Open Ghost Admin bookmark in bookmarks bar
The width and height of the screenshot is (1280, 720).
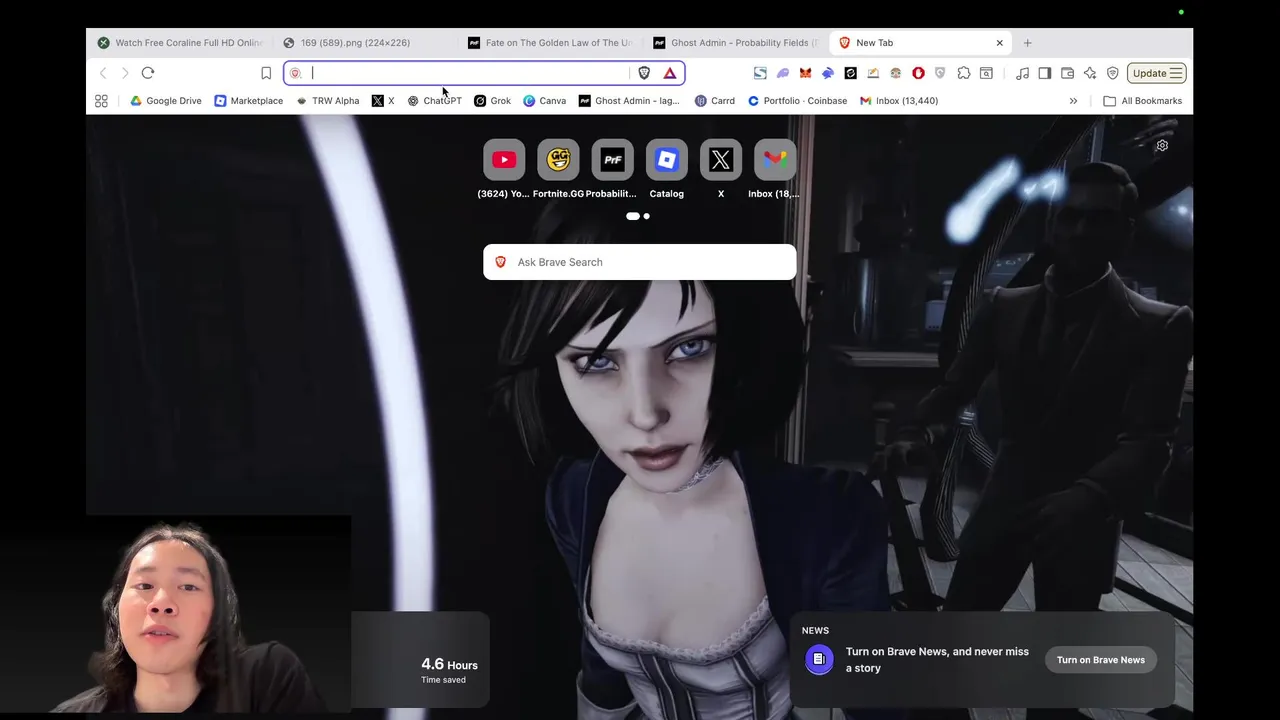(x=629, y=101)
